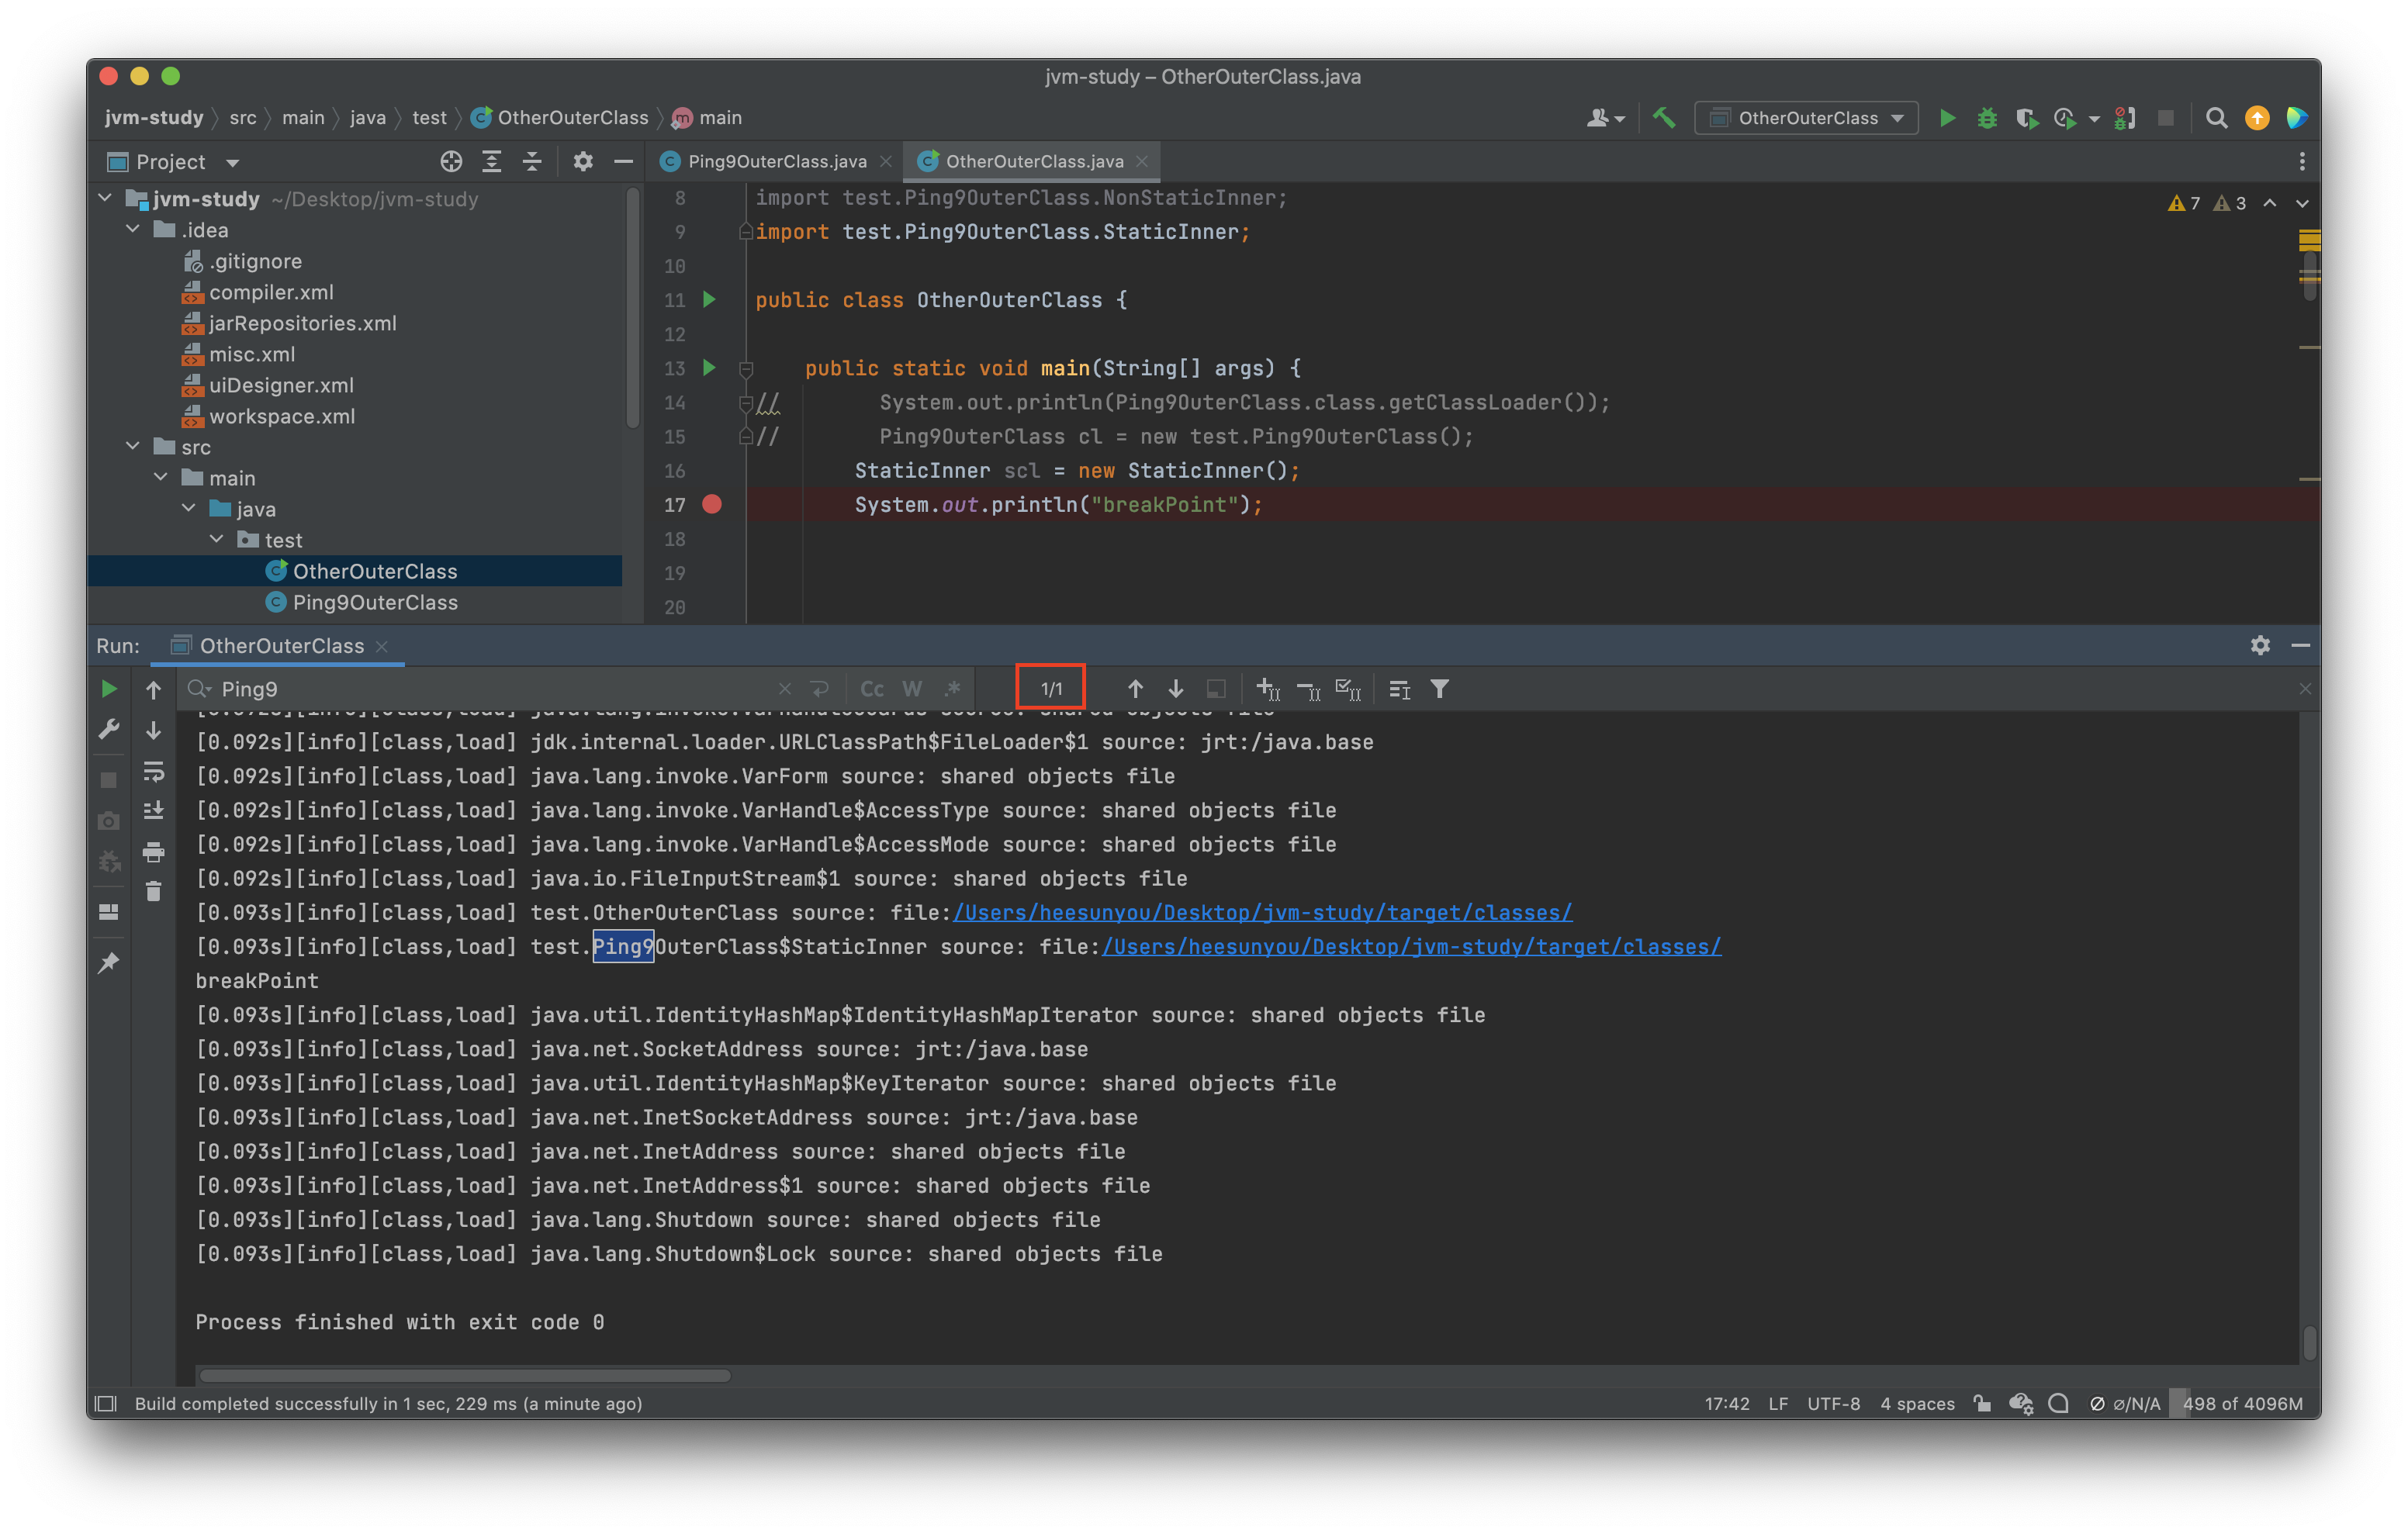Open Search Everywhere magnifier icon
This screenshot has width=2408, height=1534.
(x=2216, y=118)
